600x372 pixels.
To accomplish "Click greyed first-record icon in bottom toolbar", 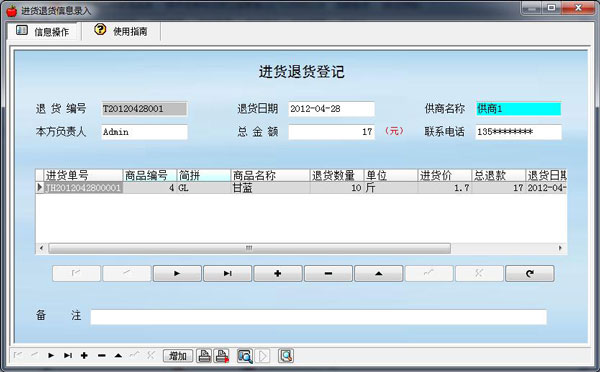I will tap(17, 356).
